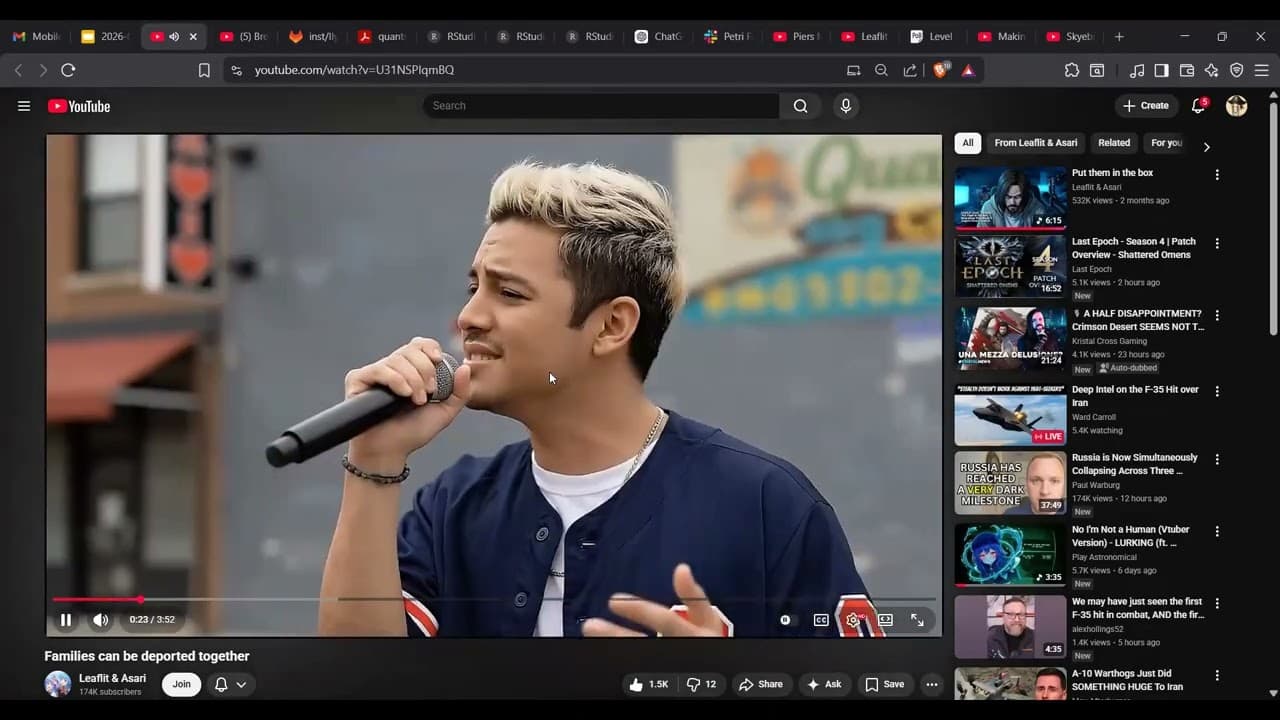Open the more actions ellipsis below the video
The image size is (1280, 720).
pyautogui.click(x=932, y=684)
